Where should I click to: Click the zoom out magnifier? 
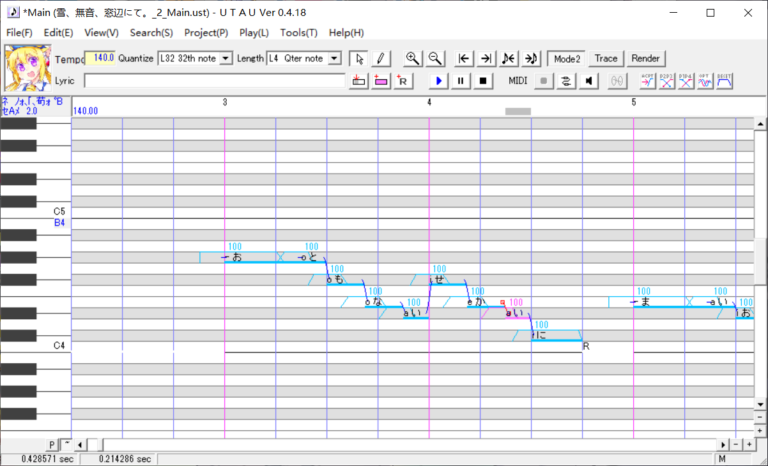click(x=435, y=59)
